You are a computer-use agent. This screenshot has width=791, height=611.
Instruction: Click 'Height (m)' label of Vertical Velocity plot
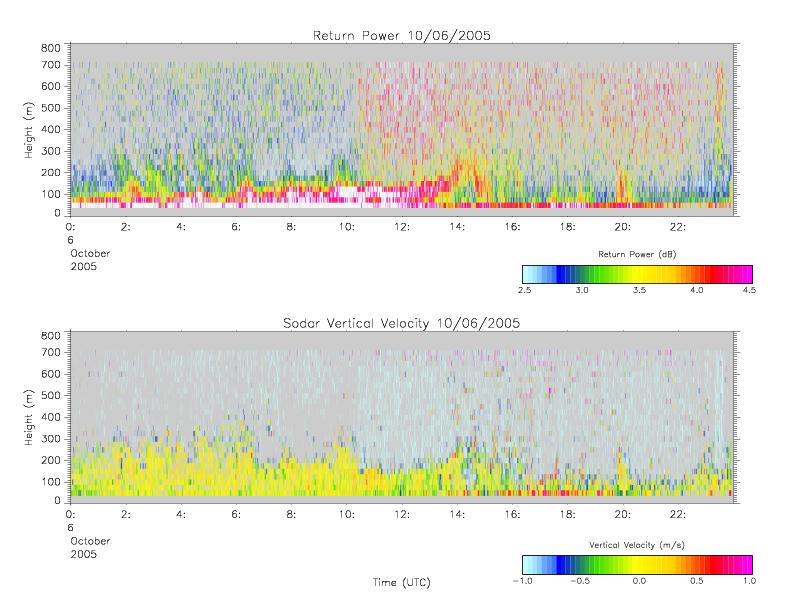pyautogui.click(x=29, y=418)
